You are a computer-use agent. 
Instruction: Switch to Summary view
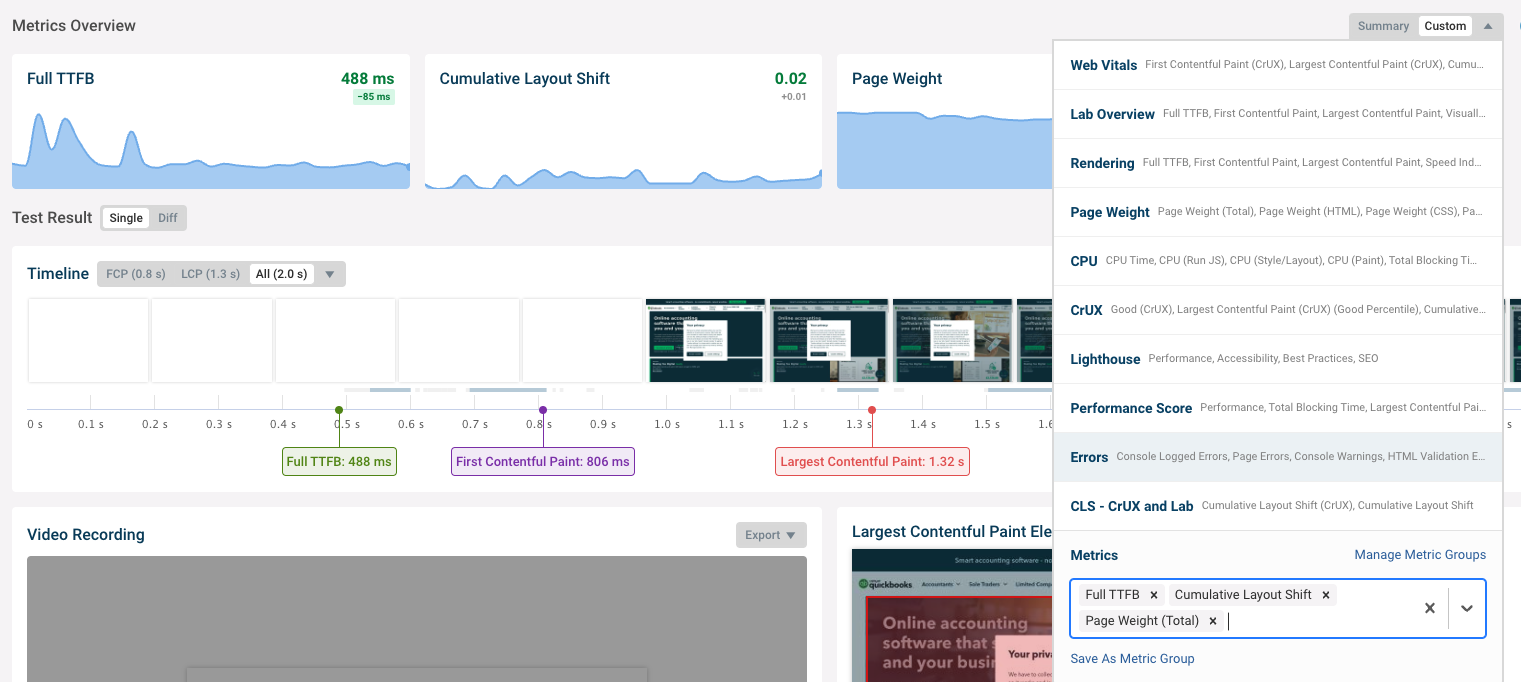[x=1384, y=26]
